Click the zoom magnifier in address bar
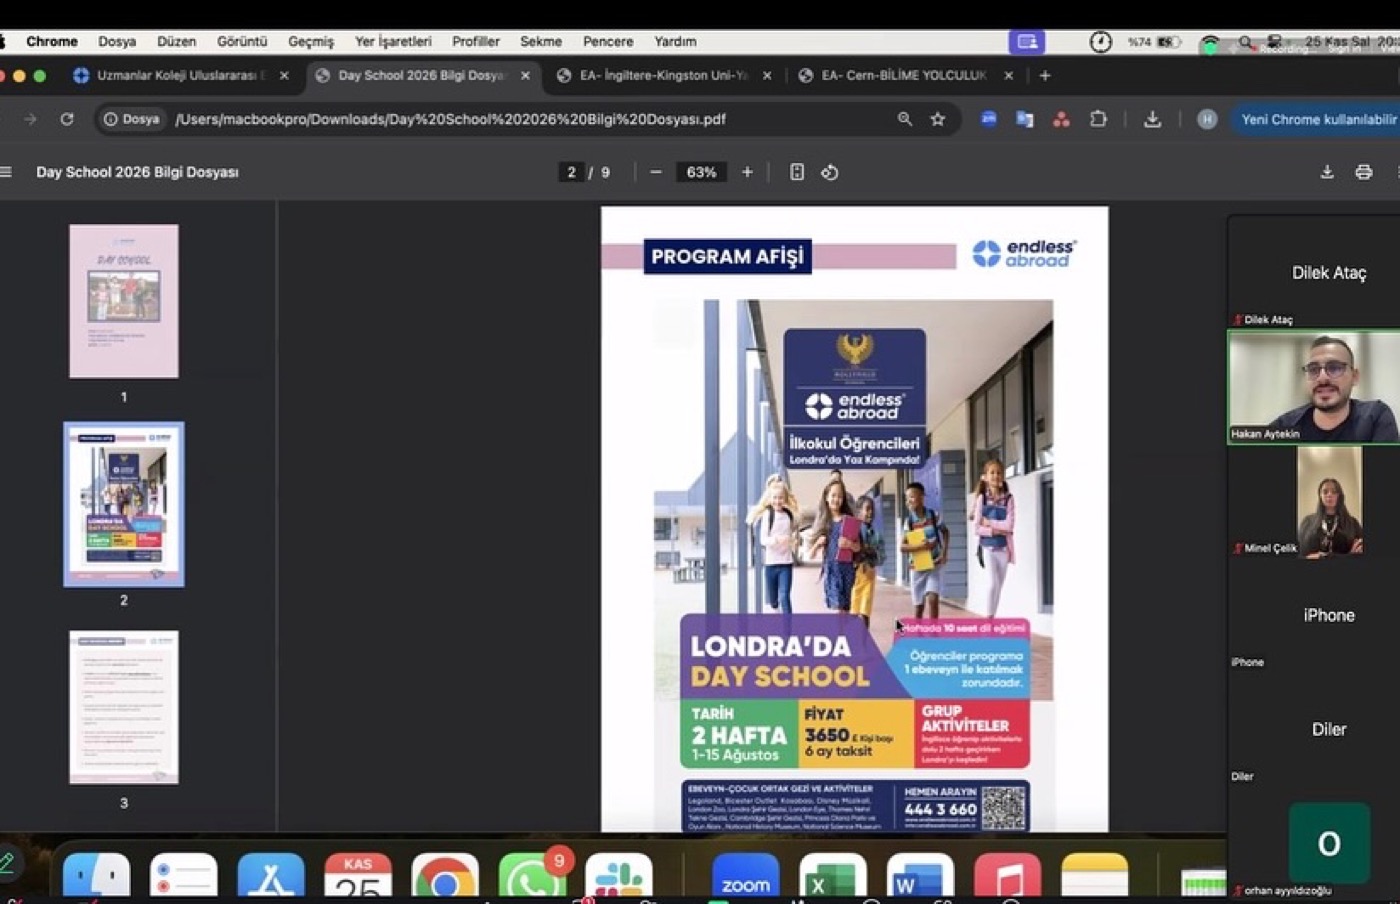 point(905,119)
